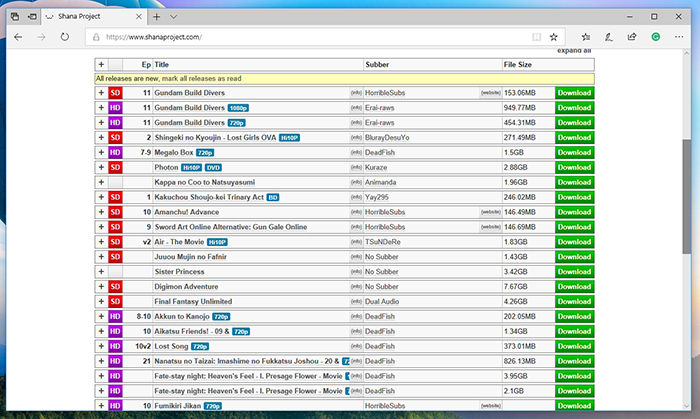Click the TSuNDeRe subber name
The height and width of the screenshot is (419, 700).
tap(383, 242)
